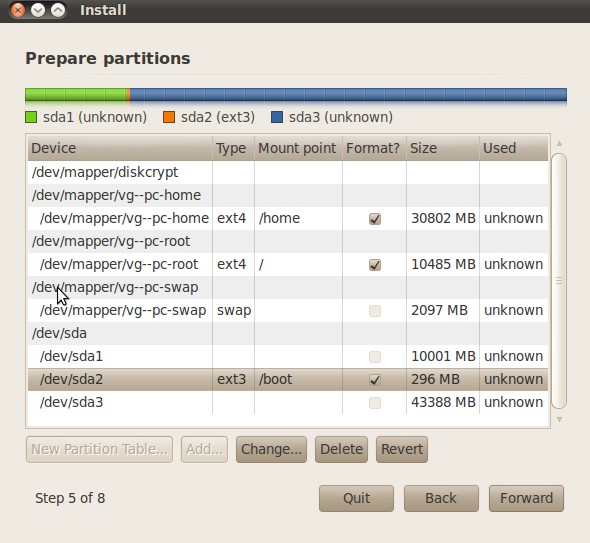Toggle format checkbox for /dev/sda3
The width and height of the screenshot is (590, 543).
tap(374, 403)
